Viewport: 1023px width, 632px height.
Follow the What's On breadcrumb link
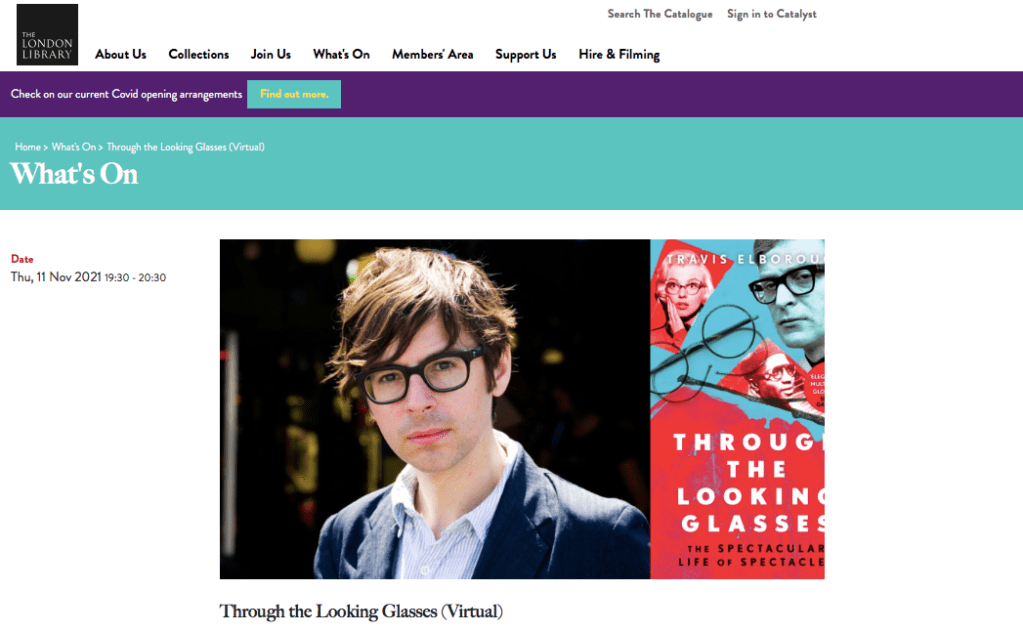point(74,147)
